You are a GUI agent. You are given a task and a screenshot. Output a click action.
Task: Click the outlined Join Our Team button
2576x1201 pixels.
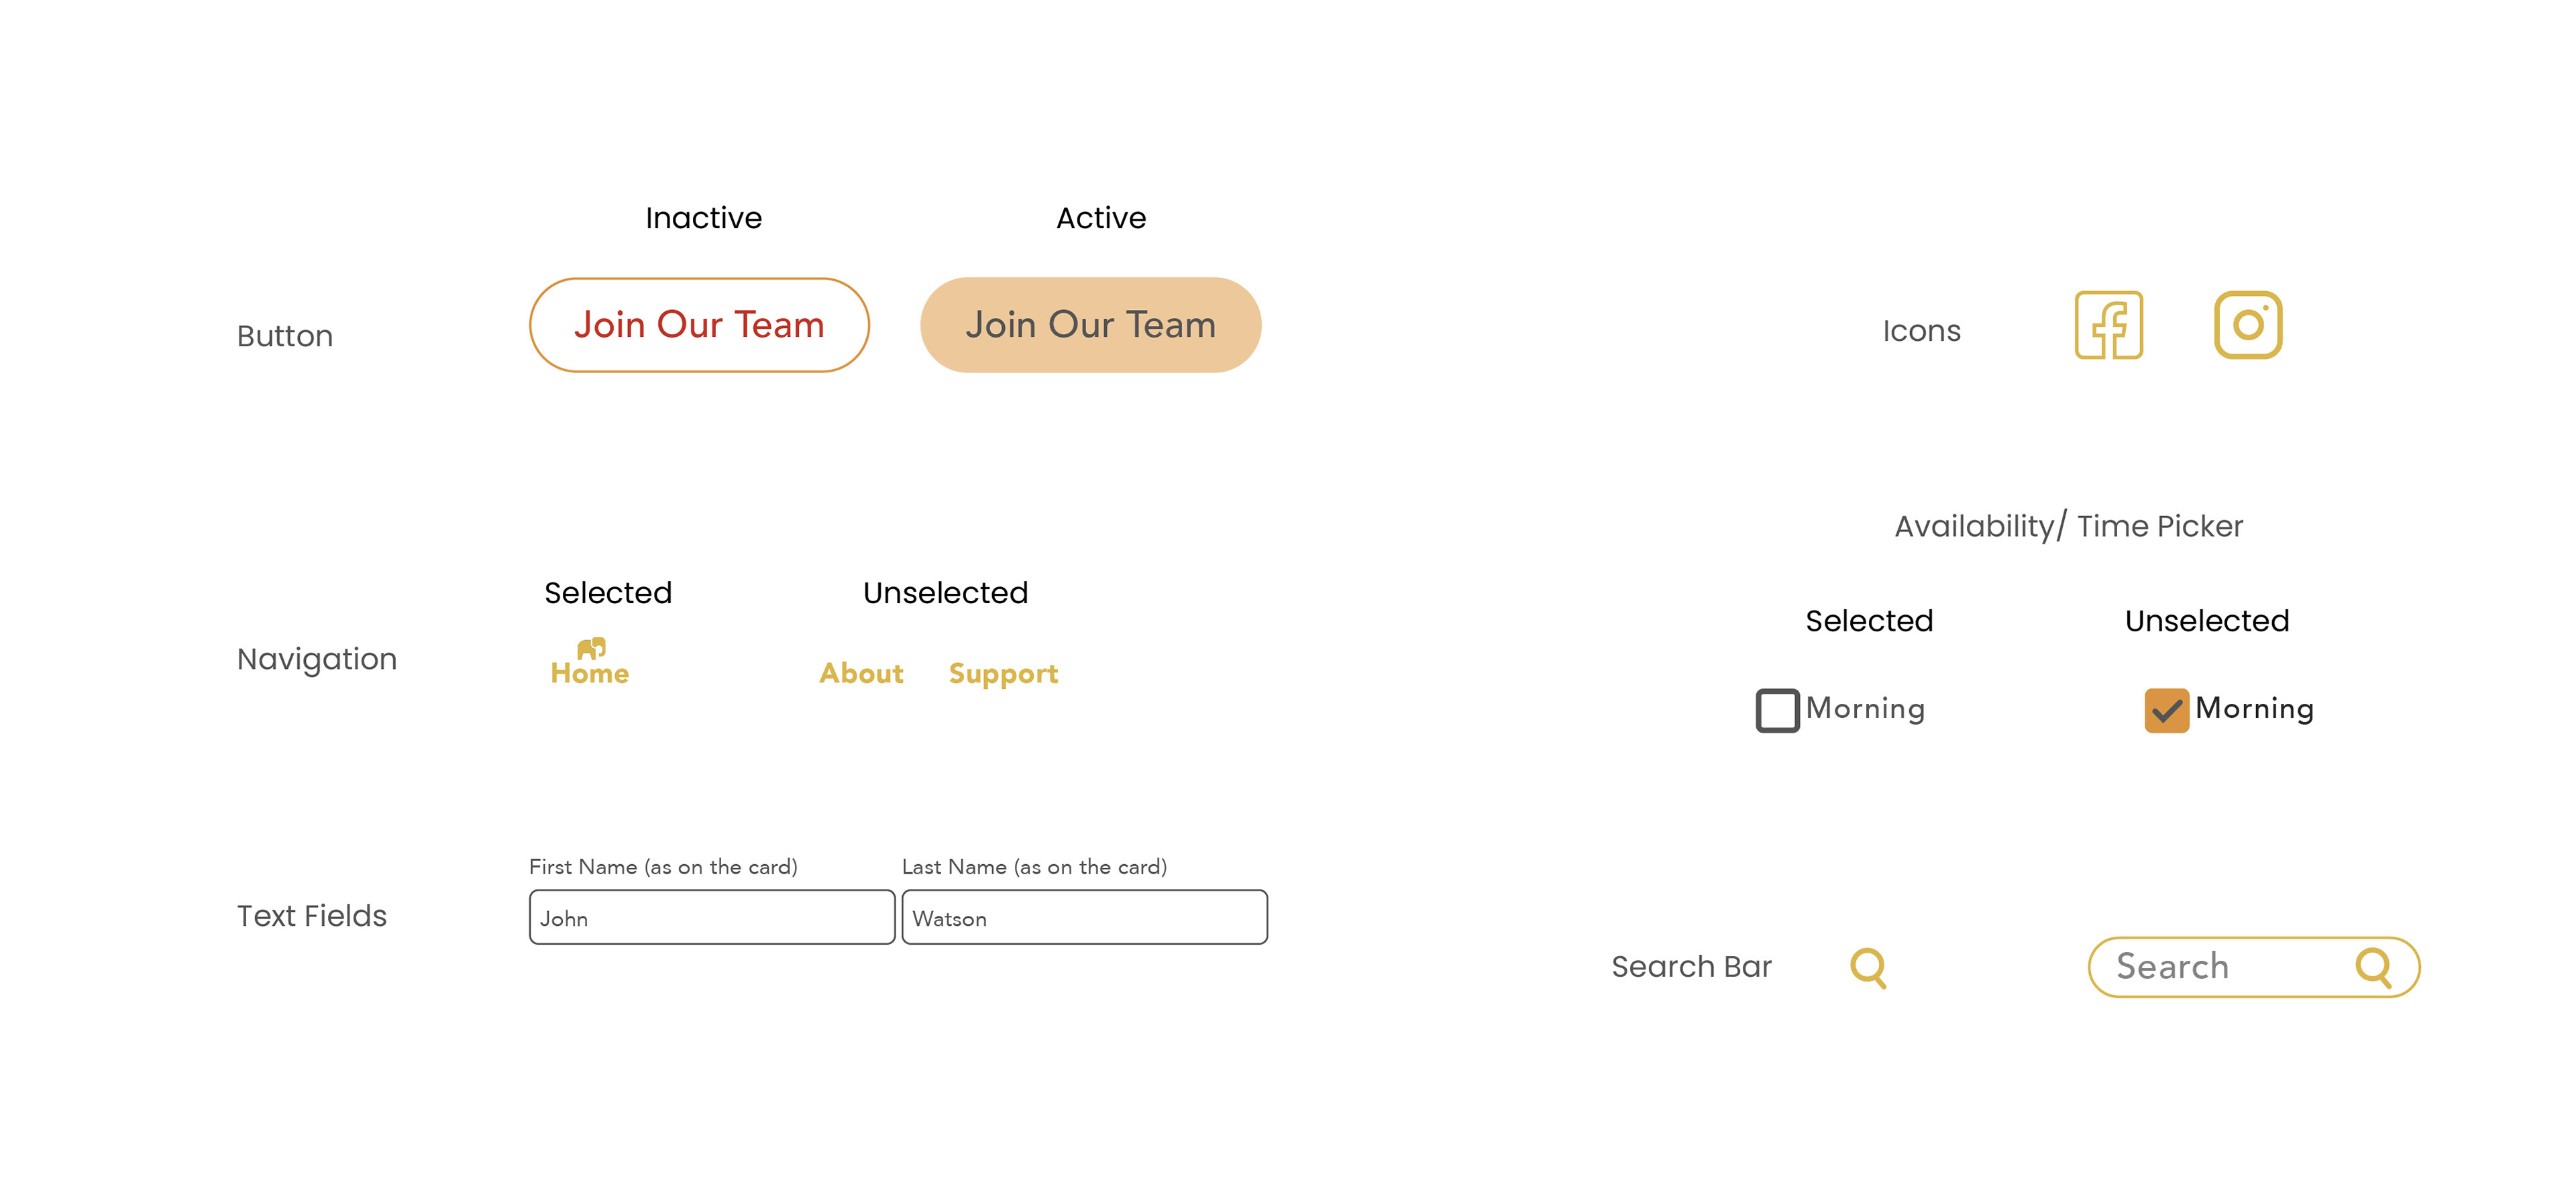point(699,325)
